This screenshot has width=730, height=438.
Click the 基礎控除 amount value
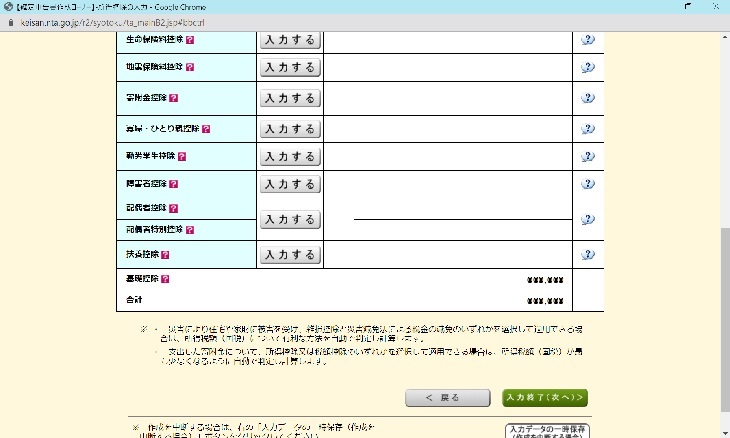[x=545, y=280]
